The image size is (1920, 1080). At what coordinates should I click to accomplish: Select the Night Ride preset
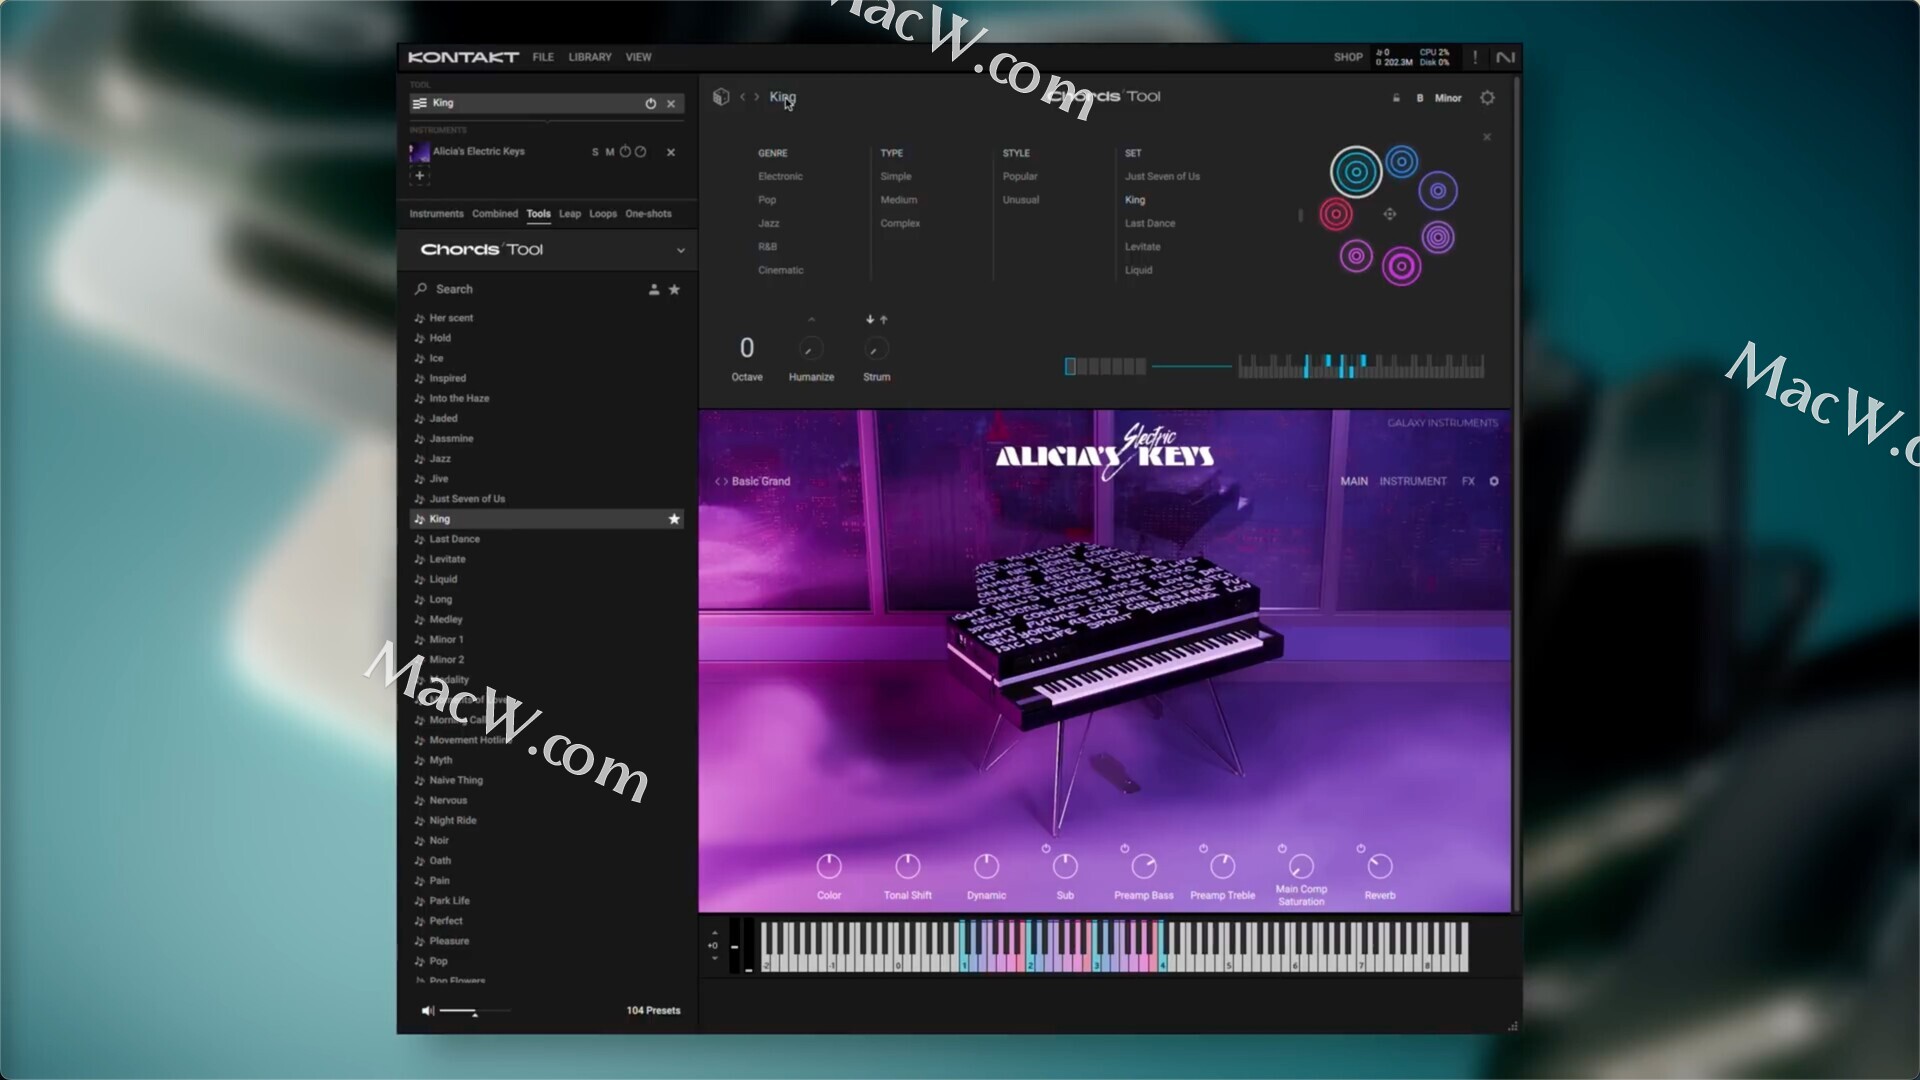547,821
